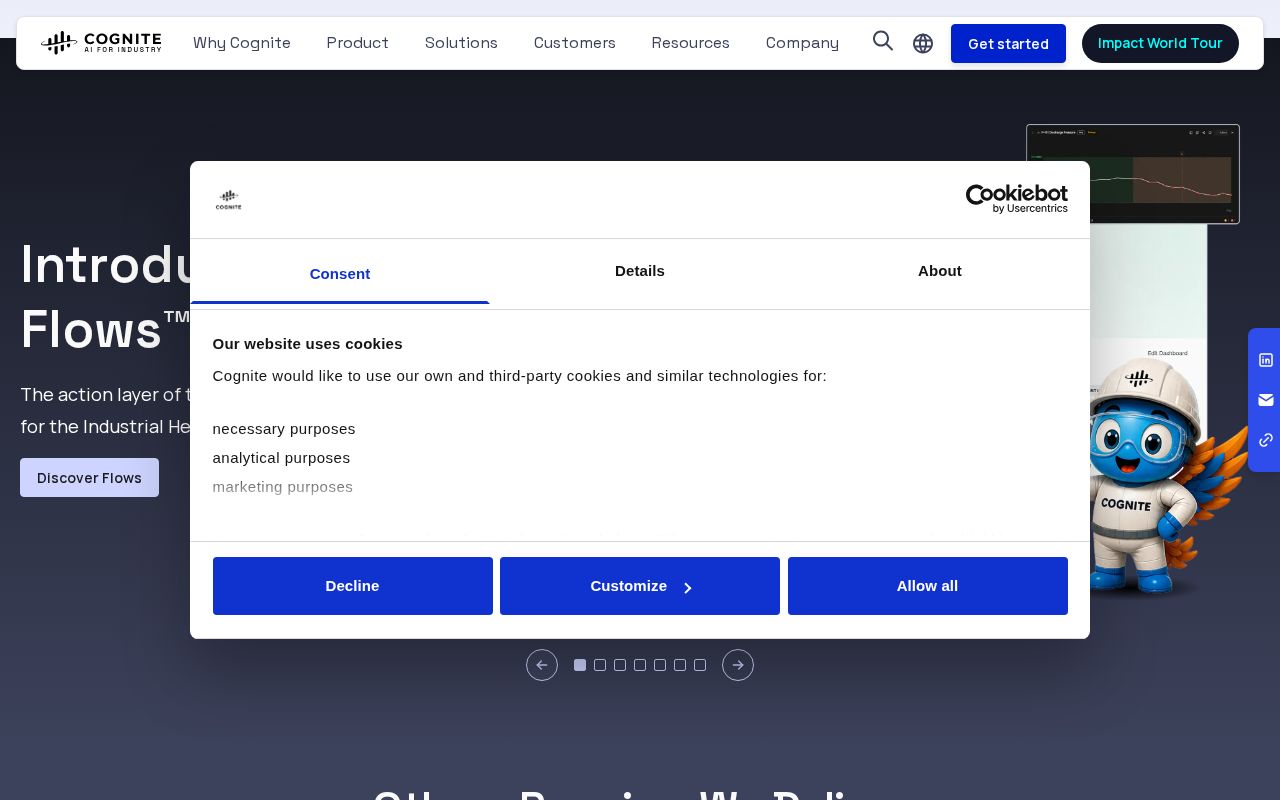Switch to the Consent tab

click(x=340, y=273)
